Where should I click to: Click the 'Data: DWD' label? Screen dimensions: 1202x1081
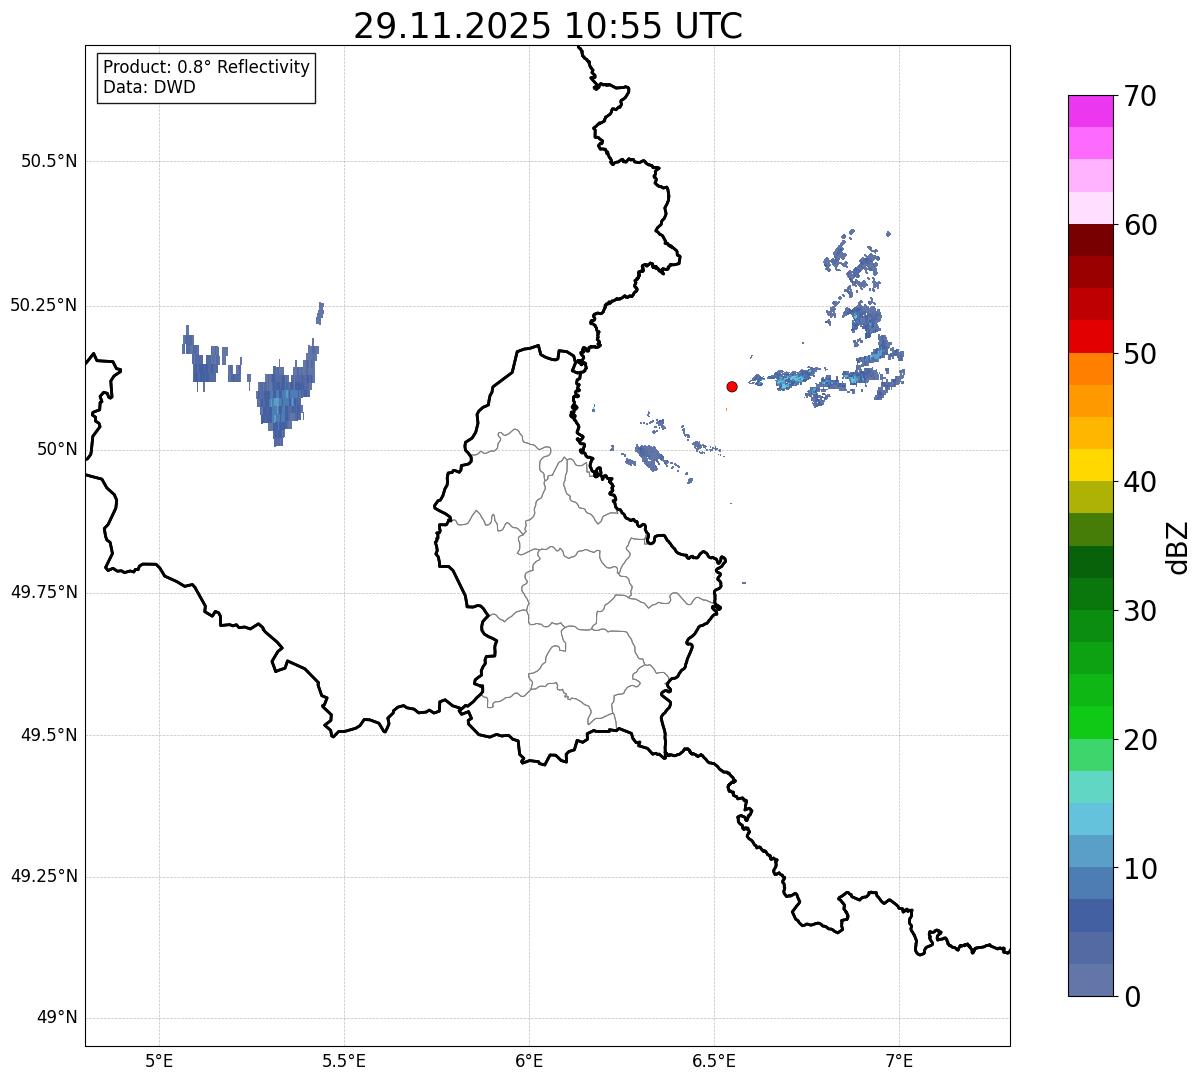tap(150, 87)
